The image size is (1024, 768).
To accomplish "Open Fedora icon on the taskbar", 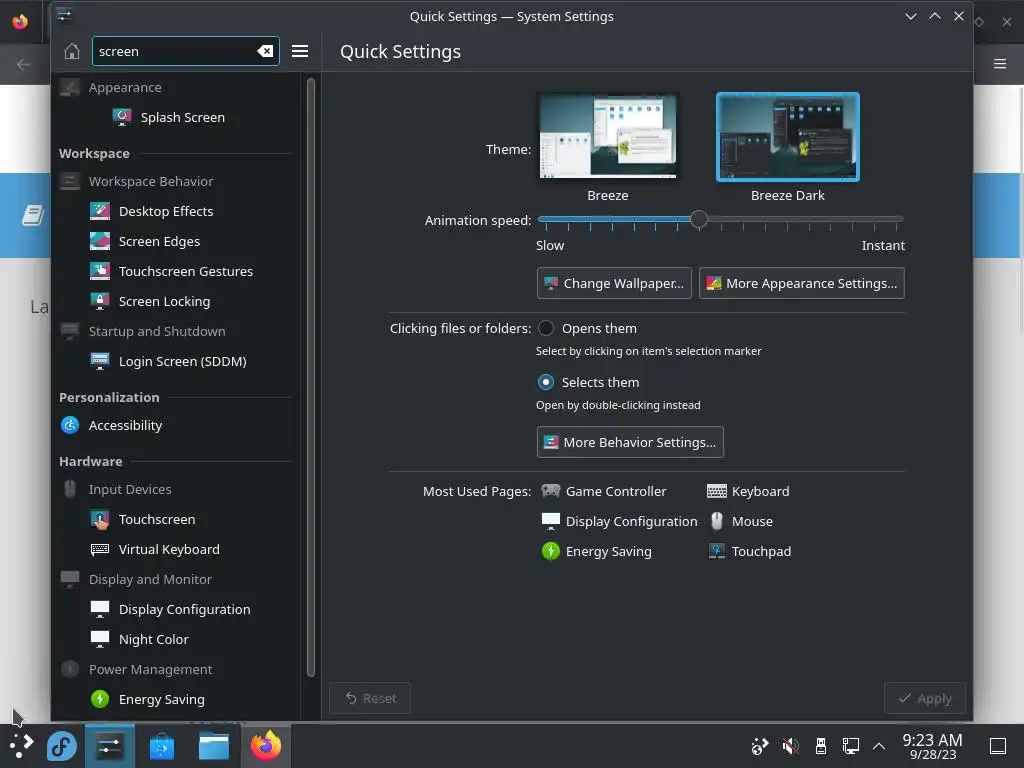I will [62, 746].
